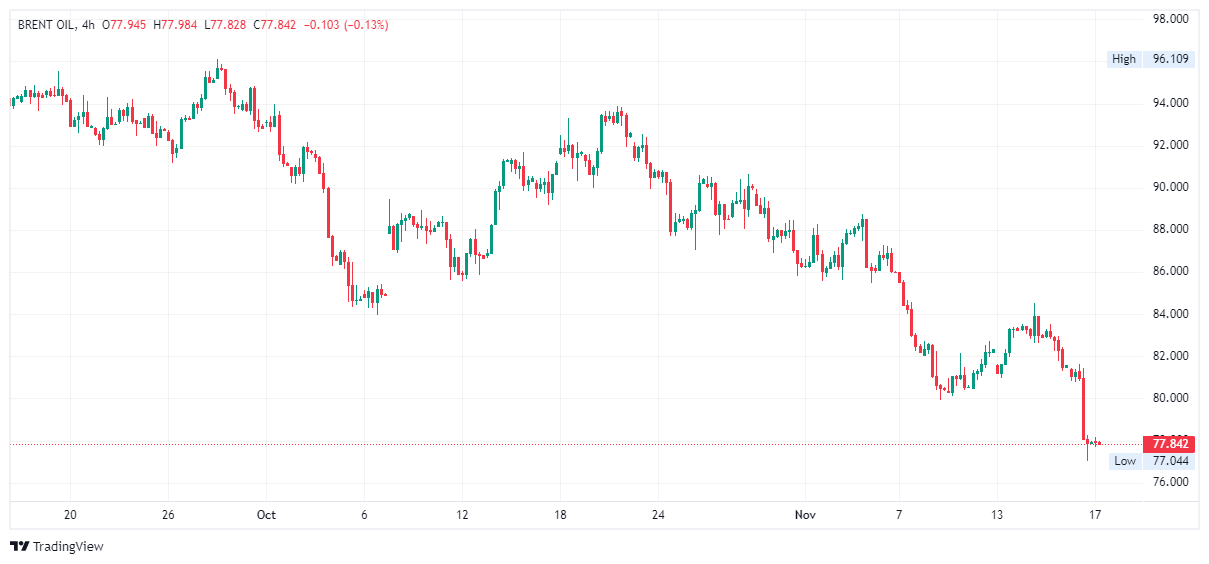Click the High 96.109 price label
Image resolution: width=1209 pixels, height=564 pixels.
click(x=1150, y=59)
